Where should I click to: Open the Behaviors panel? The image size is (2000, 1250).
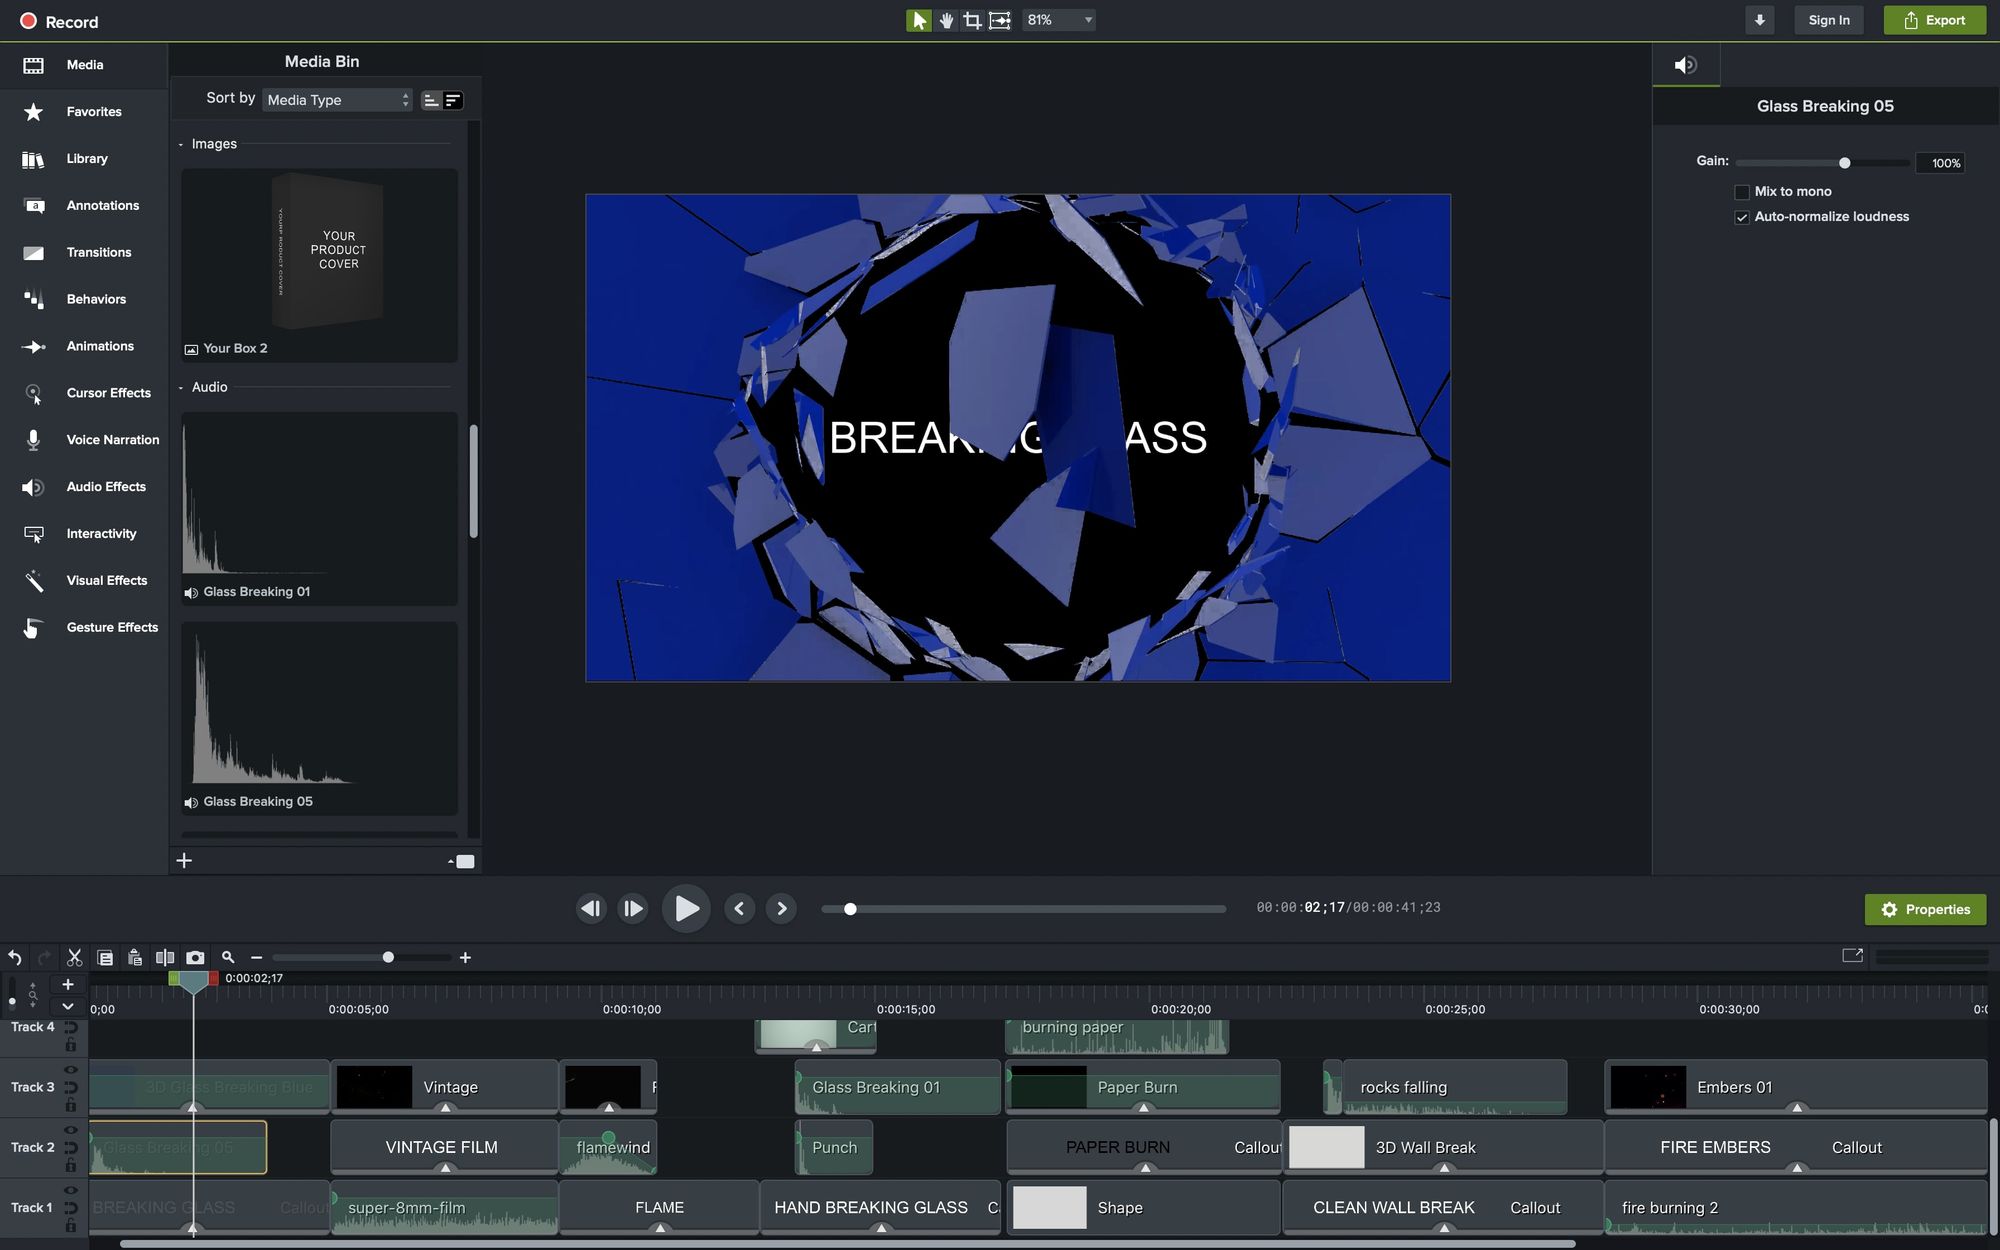coord(84,299)
